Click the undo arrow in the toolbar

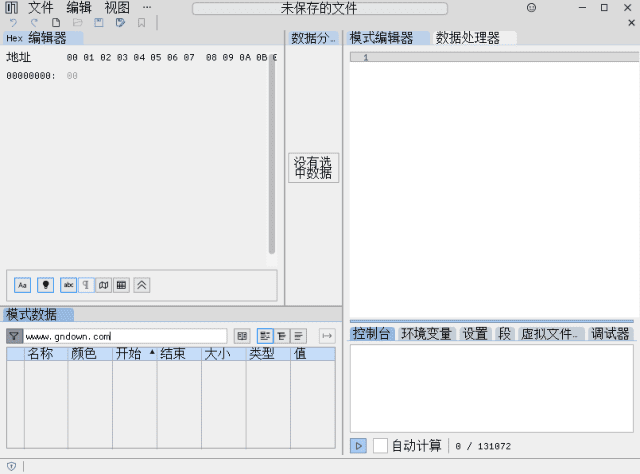13,22
